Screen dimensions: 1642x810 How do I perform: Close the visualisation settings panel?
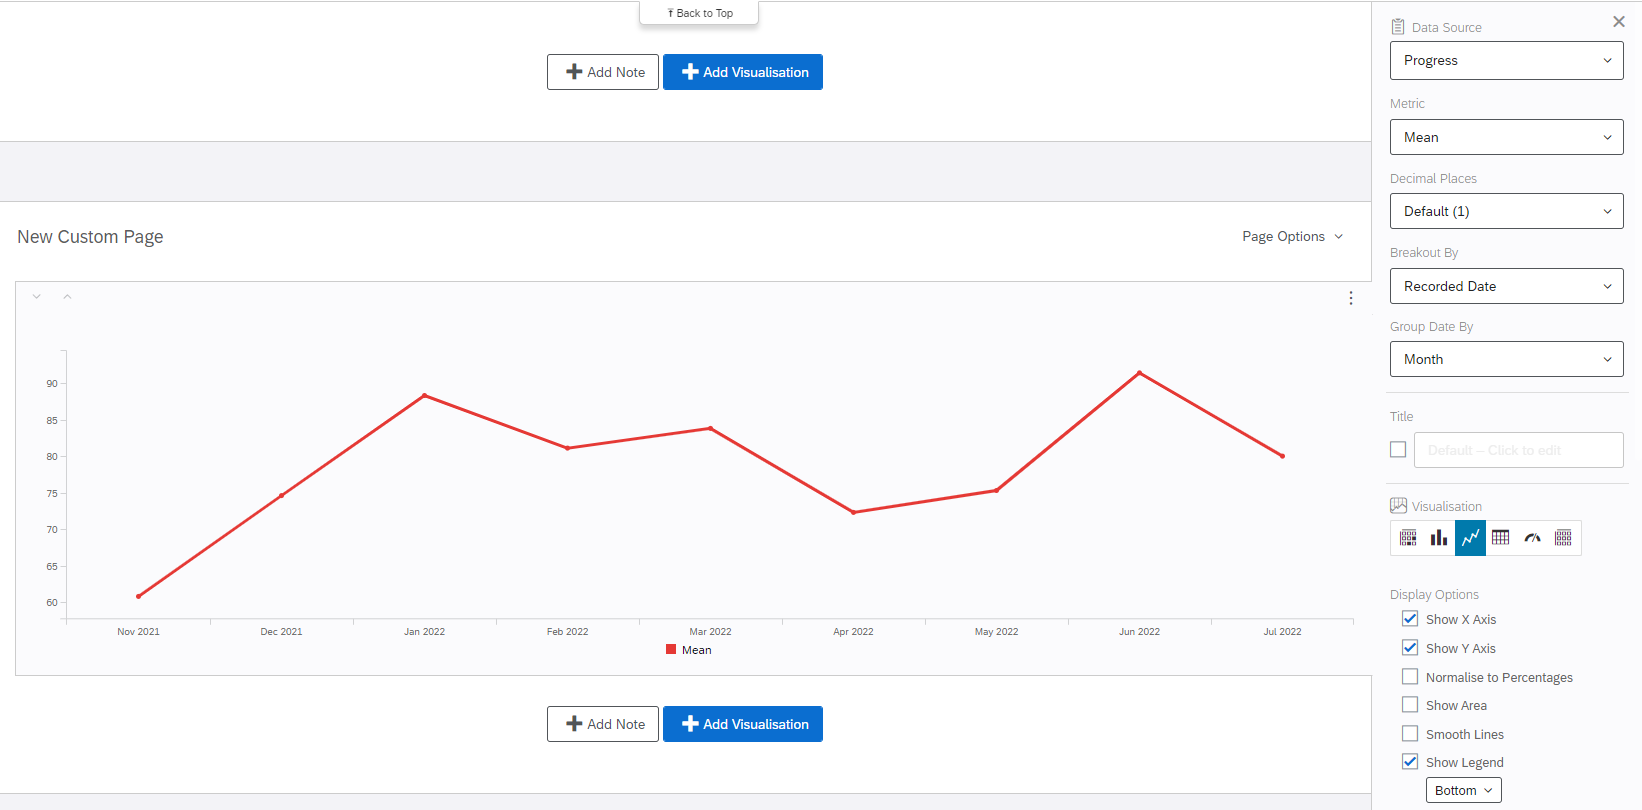click(1619, 22)
